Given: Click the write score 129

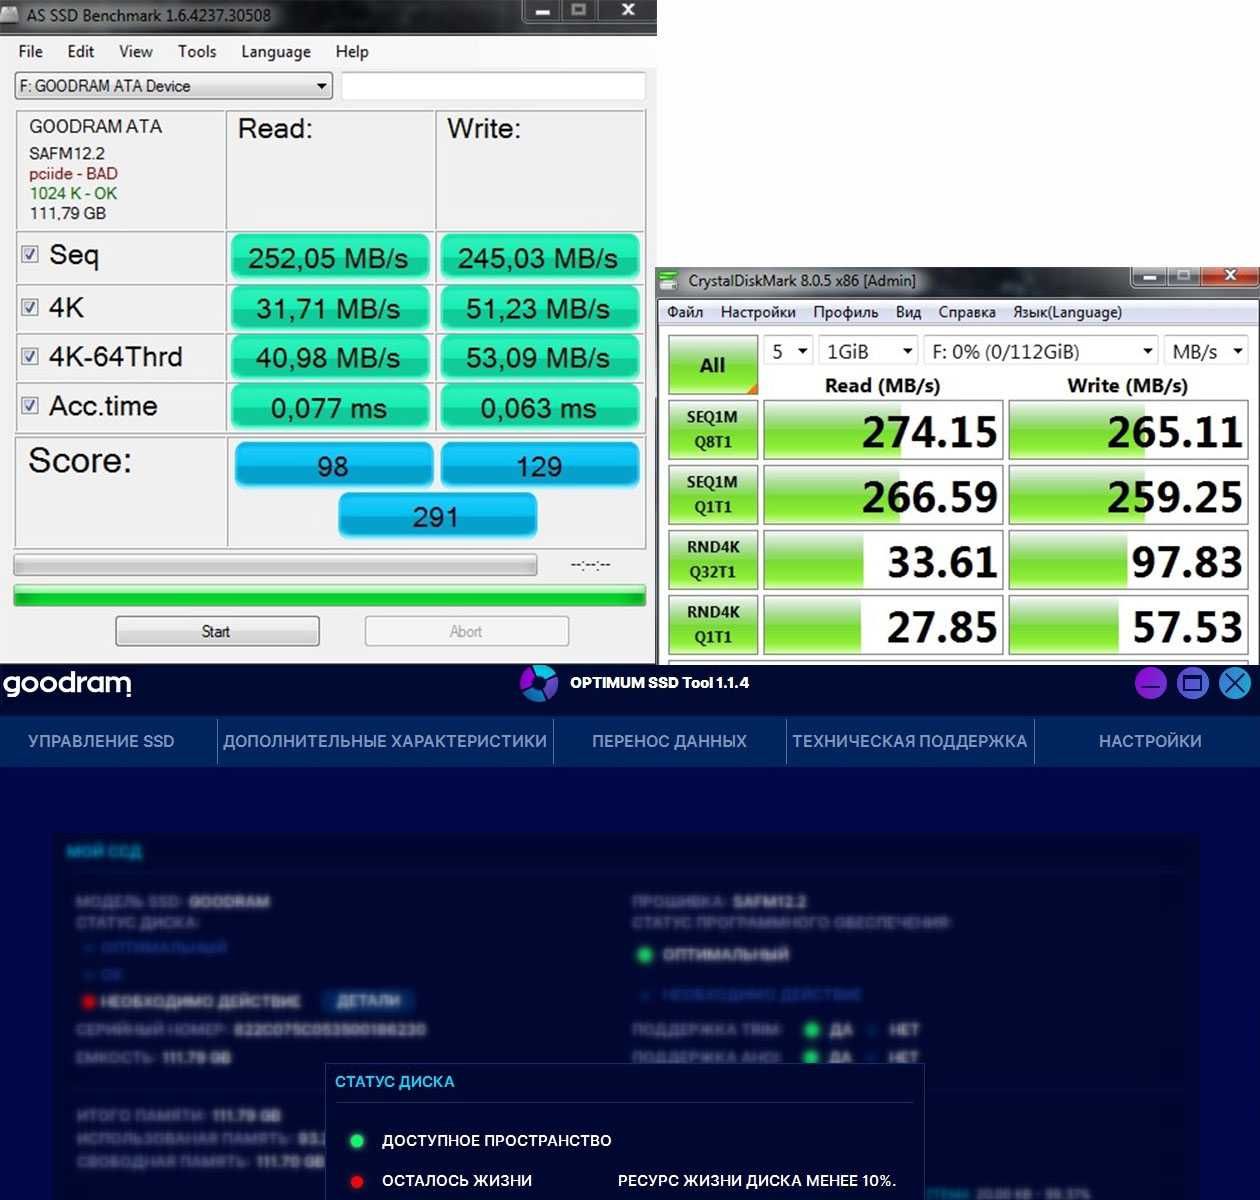Looking at the screenshot, I should coord(539,465).
